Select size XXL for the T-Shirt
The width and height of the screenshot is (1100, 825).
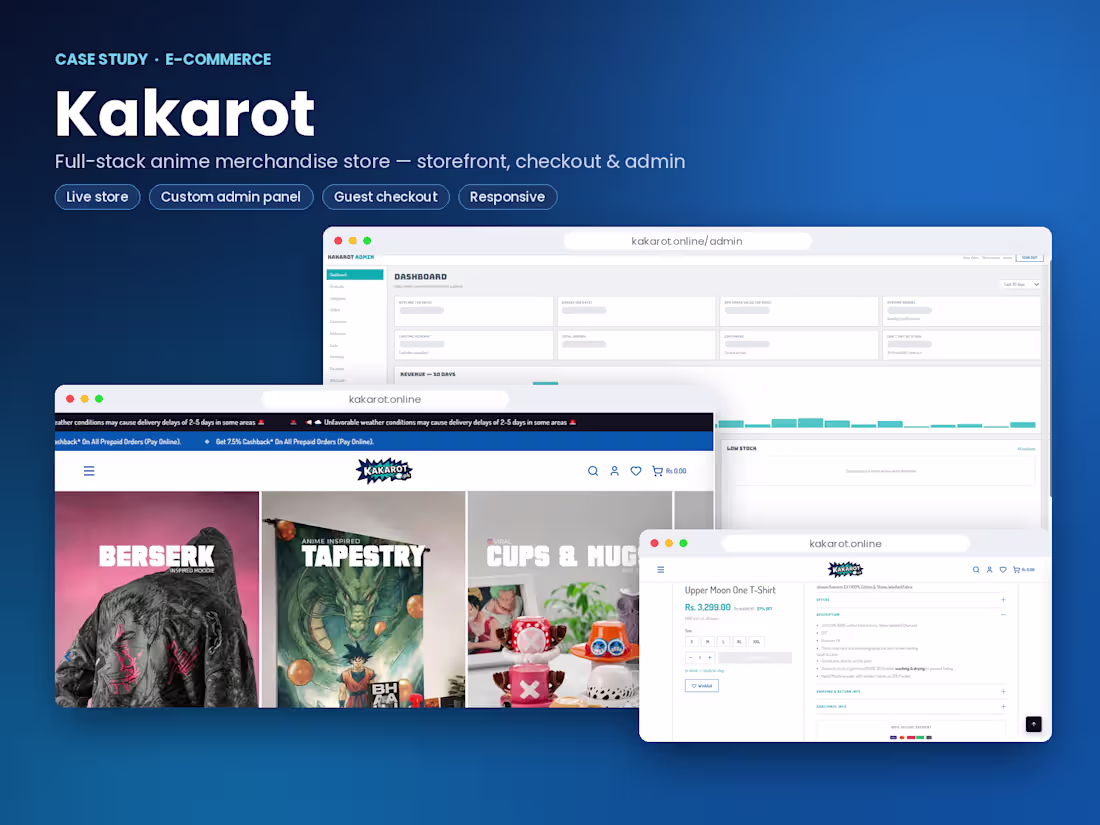coord(756,642)
